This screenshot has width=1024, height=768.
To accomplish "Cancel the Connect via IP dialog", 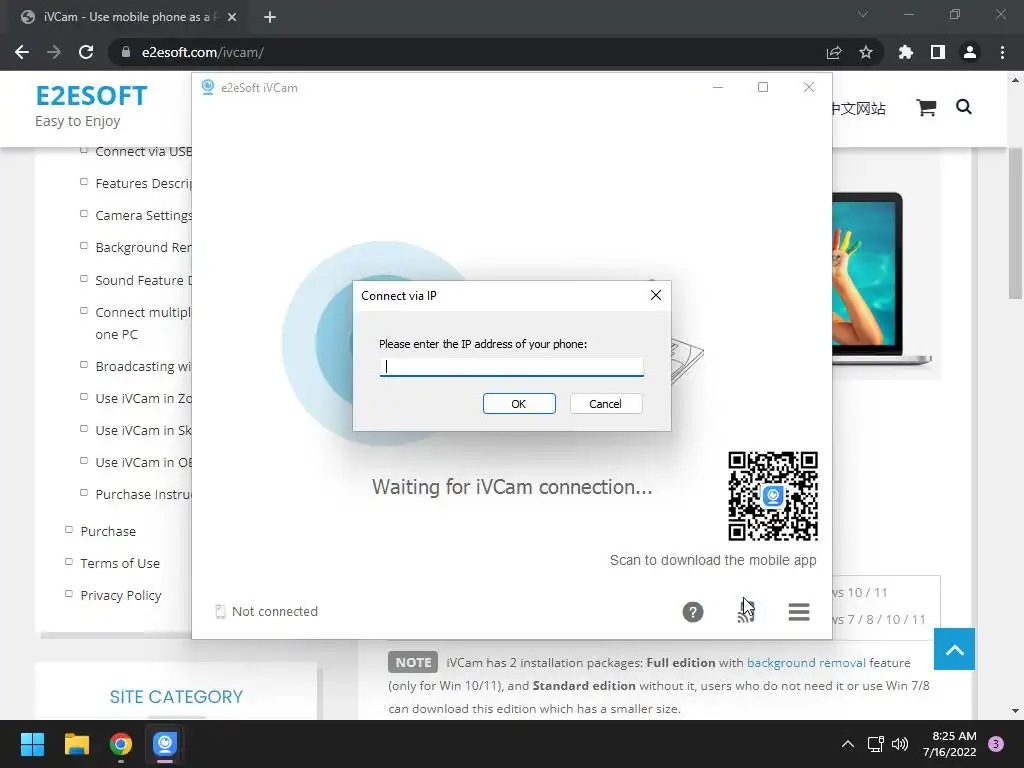I will tap(605, 404).
